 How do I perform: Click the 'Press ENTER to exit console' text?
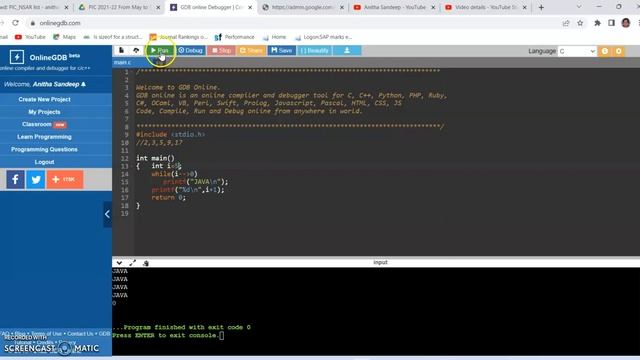point(165,335)
